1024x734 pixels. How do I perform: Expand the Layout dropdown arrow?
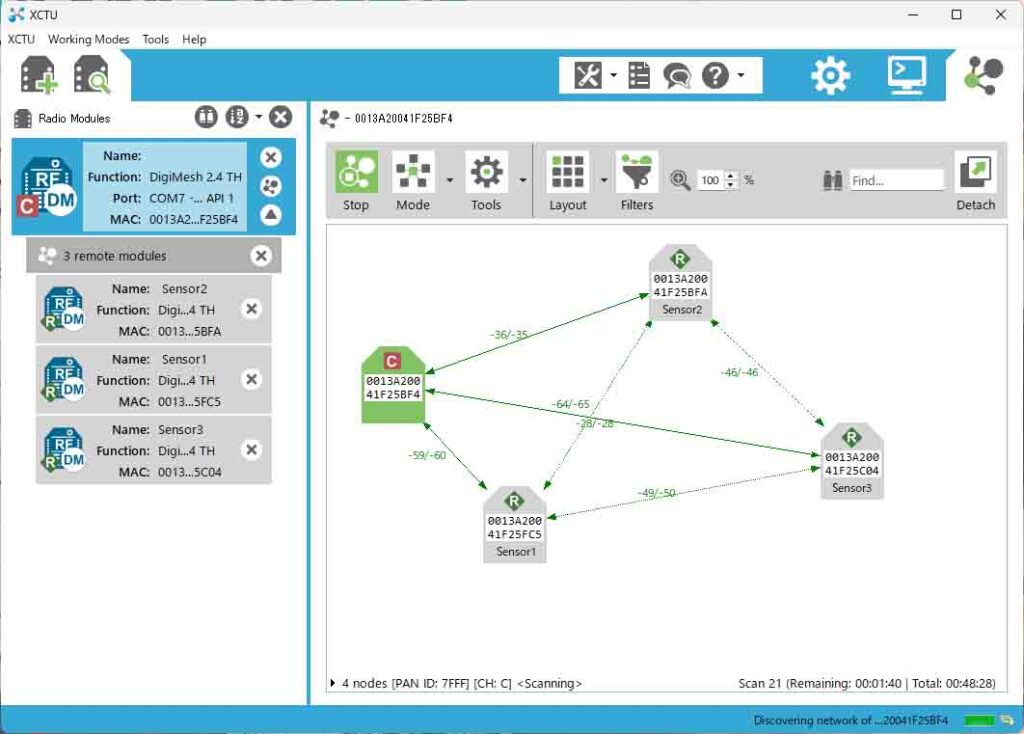click(x=603, y=180)
